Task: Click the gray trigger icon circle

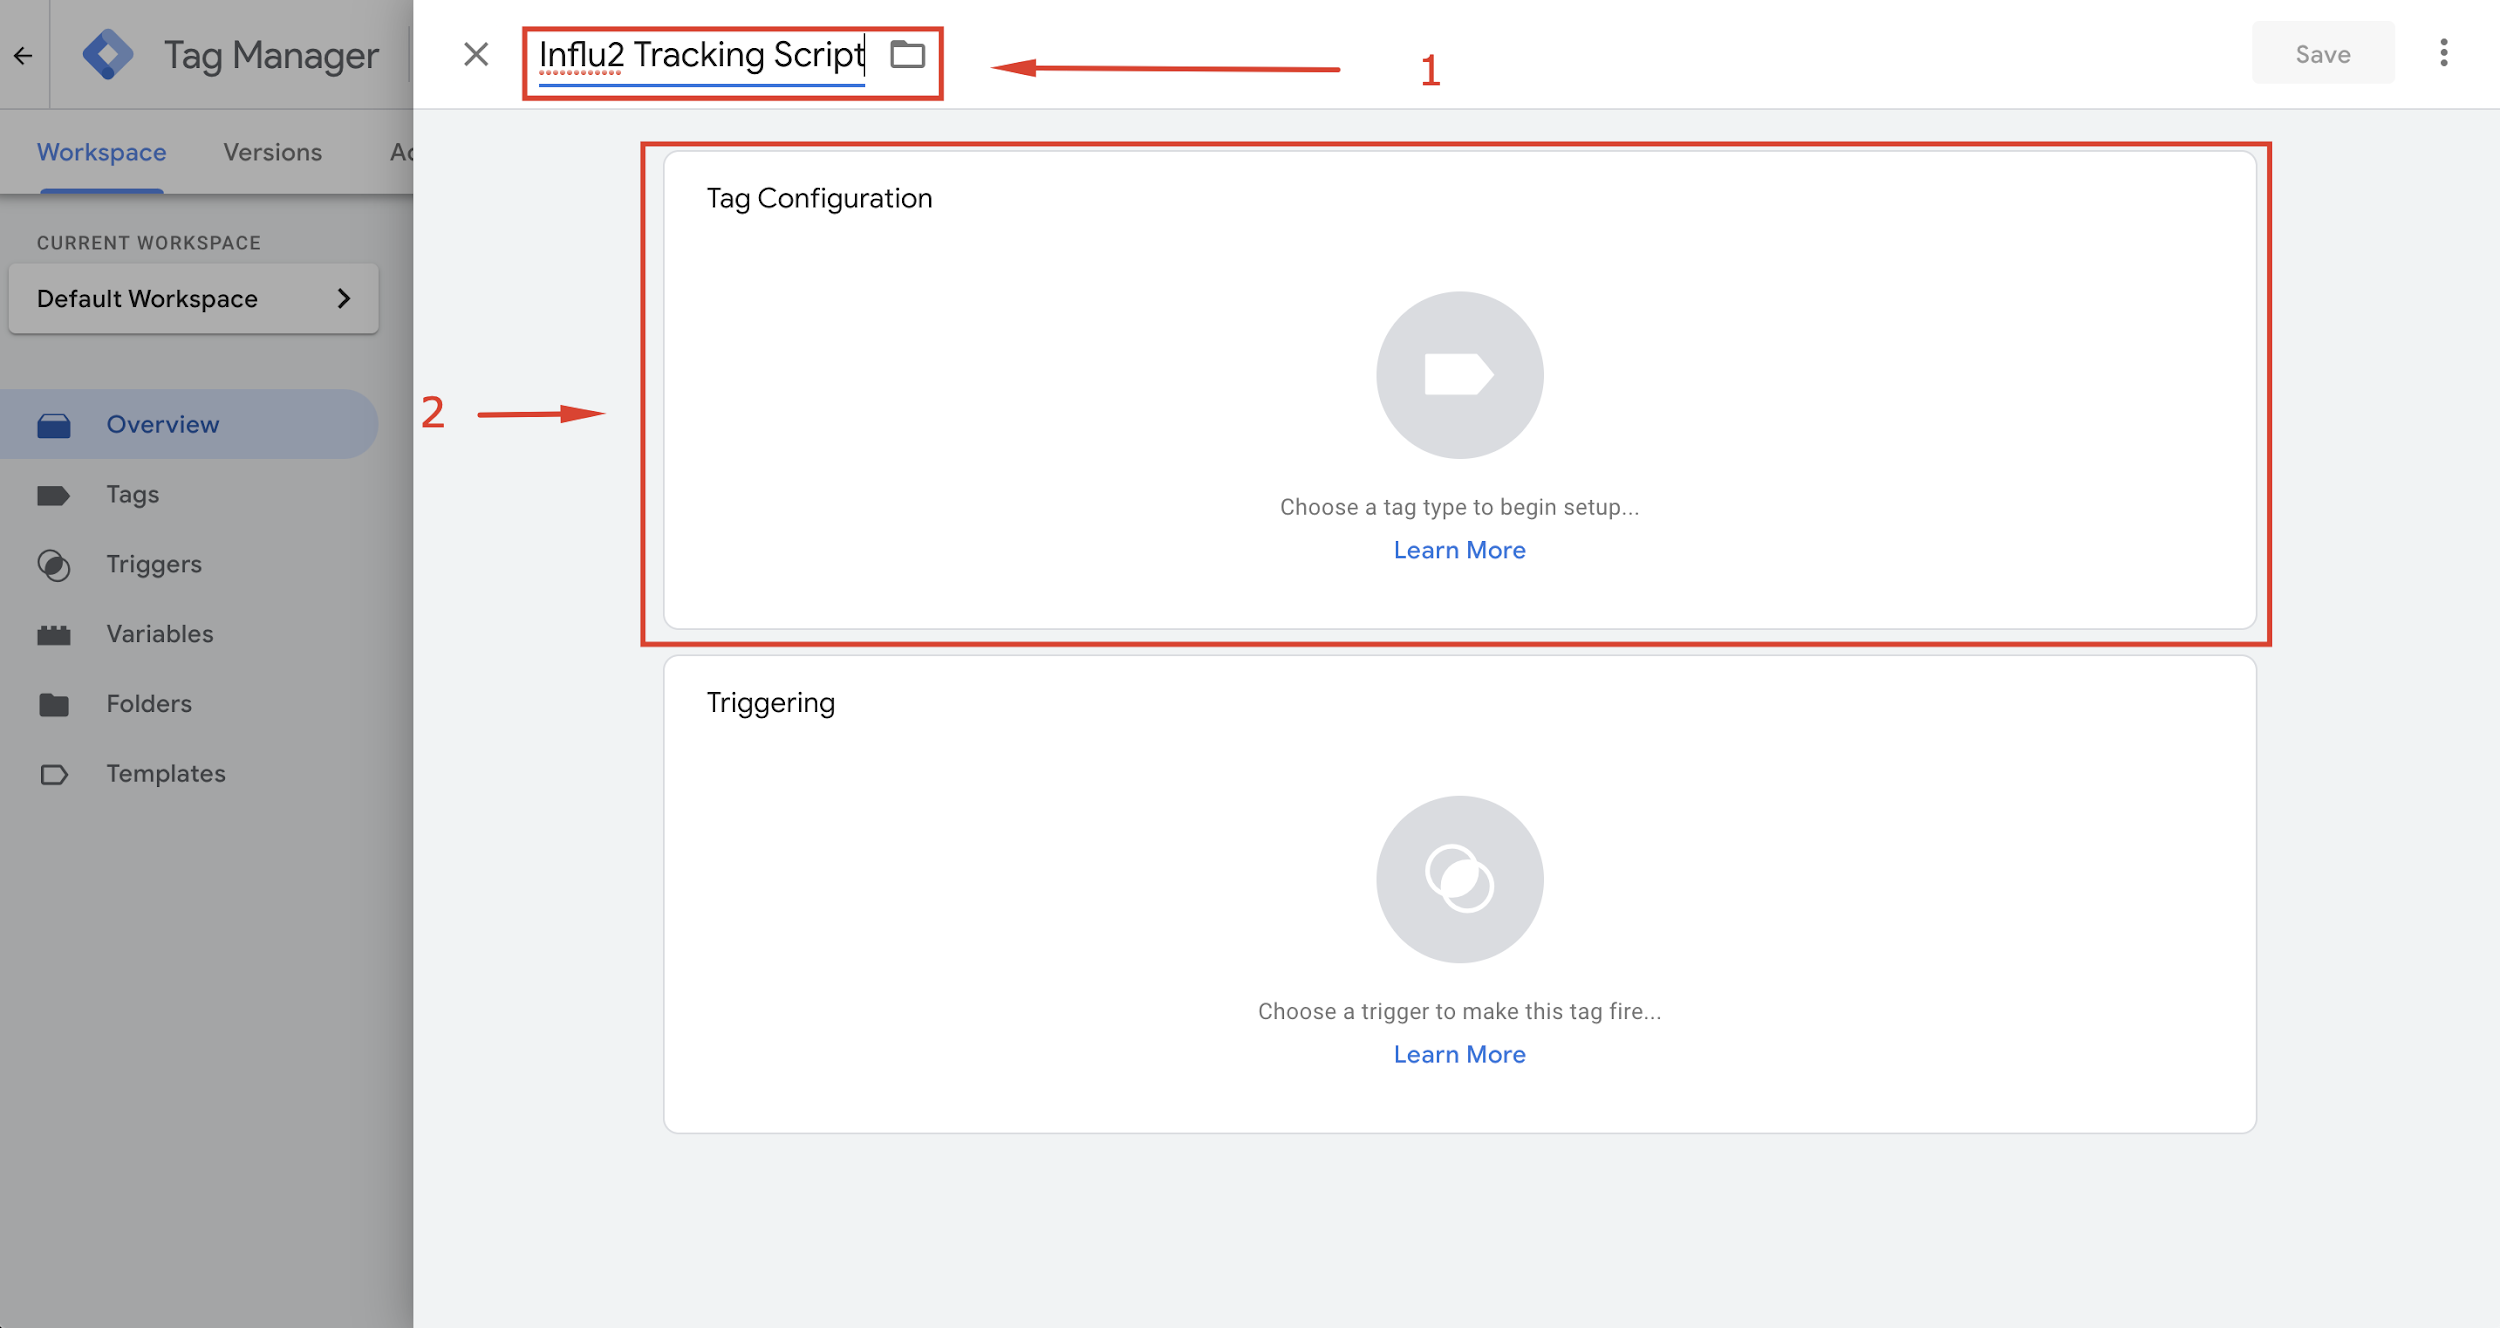Action: (x=1459, y=879)
